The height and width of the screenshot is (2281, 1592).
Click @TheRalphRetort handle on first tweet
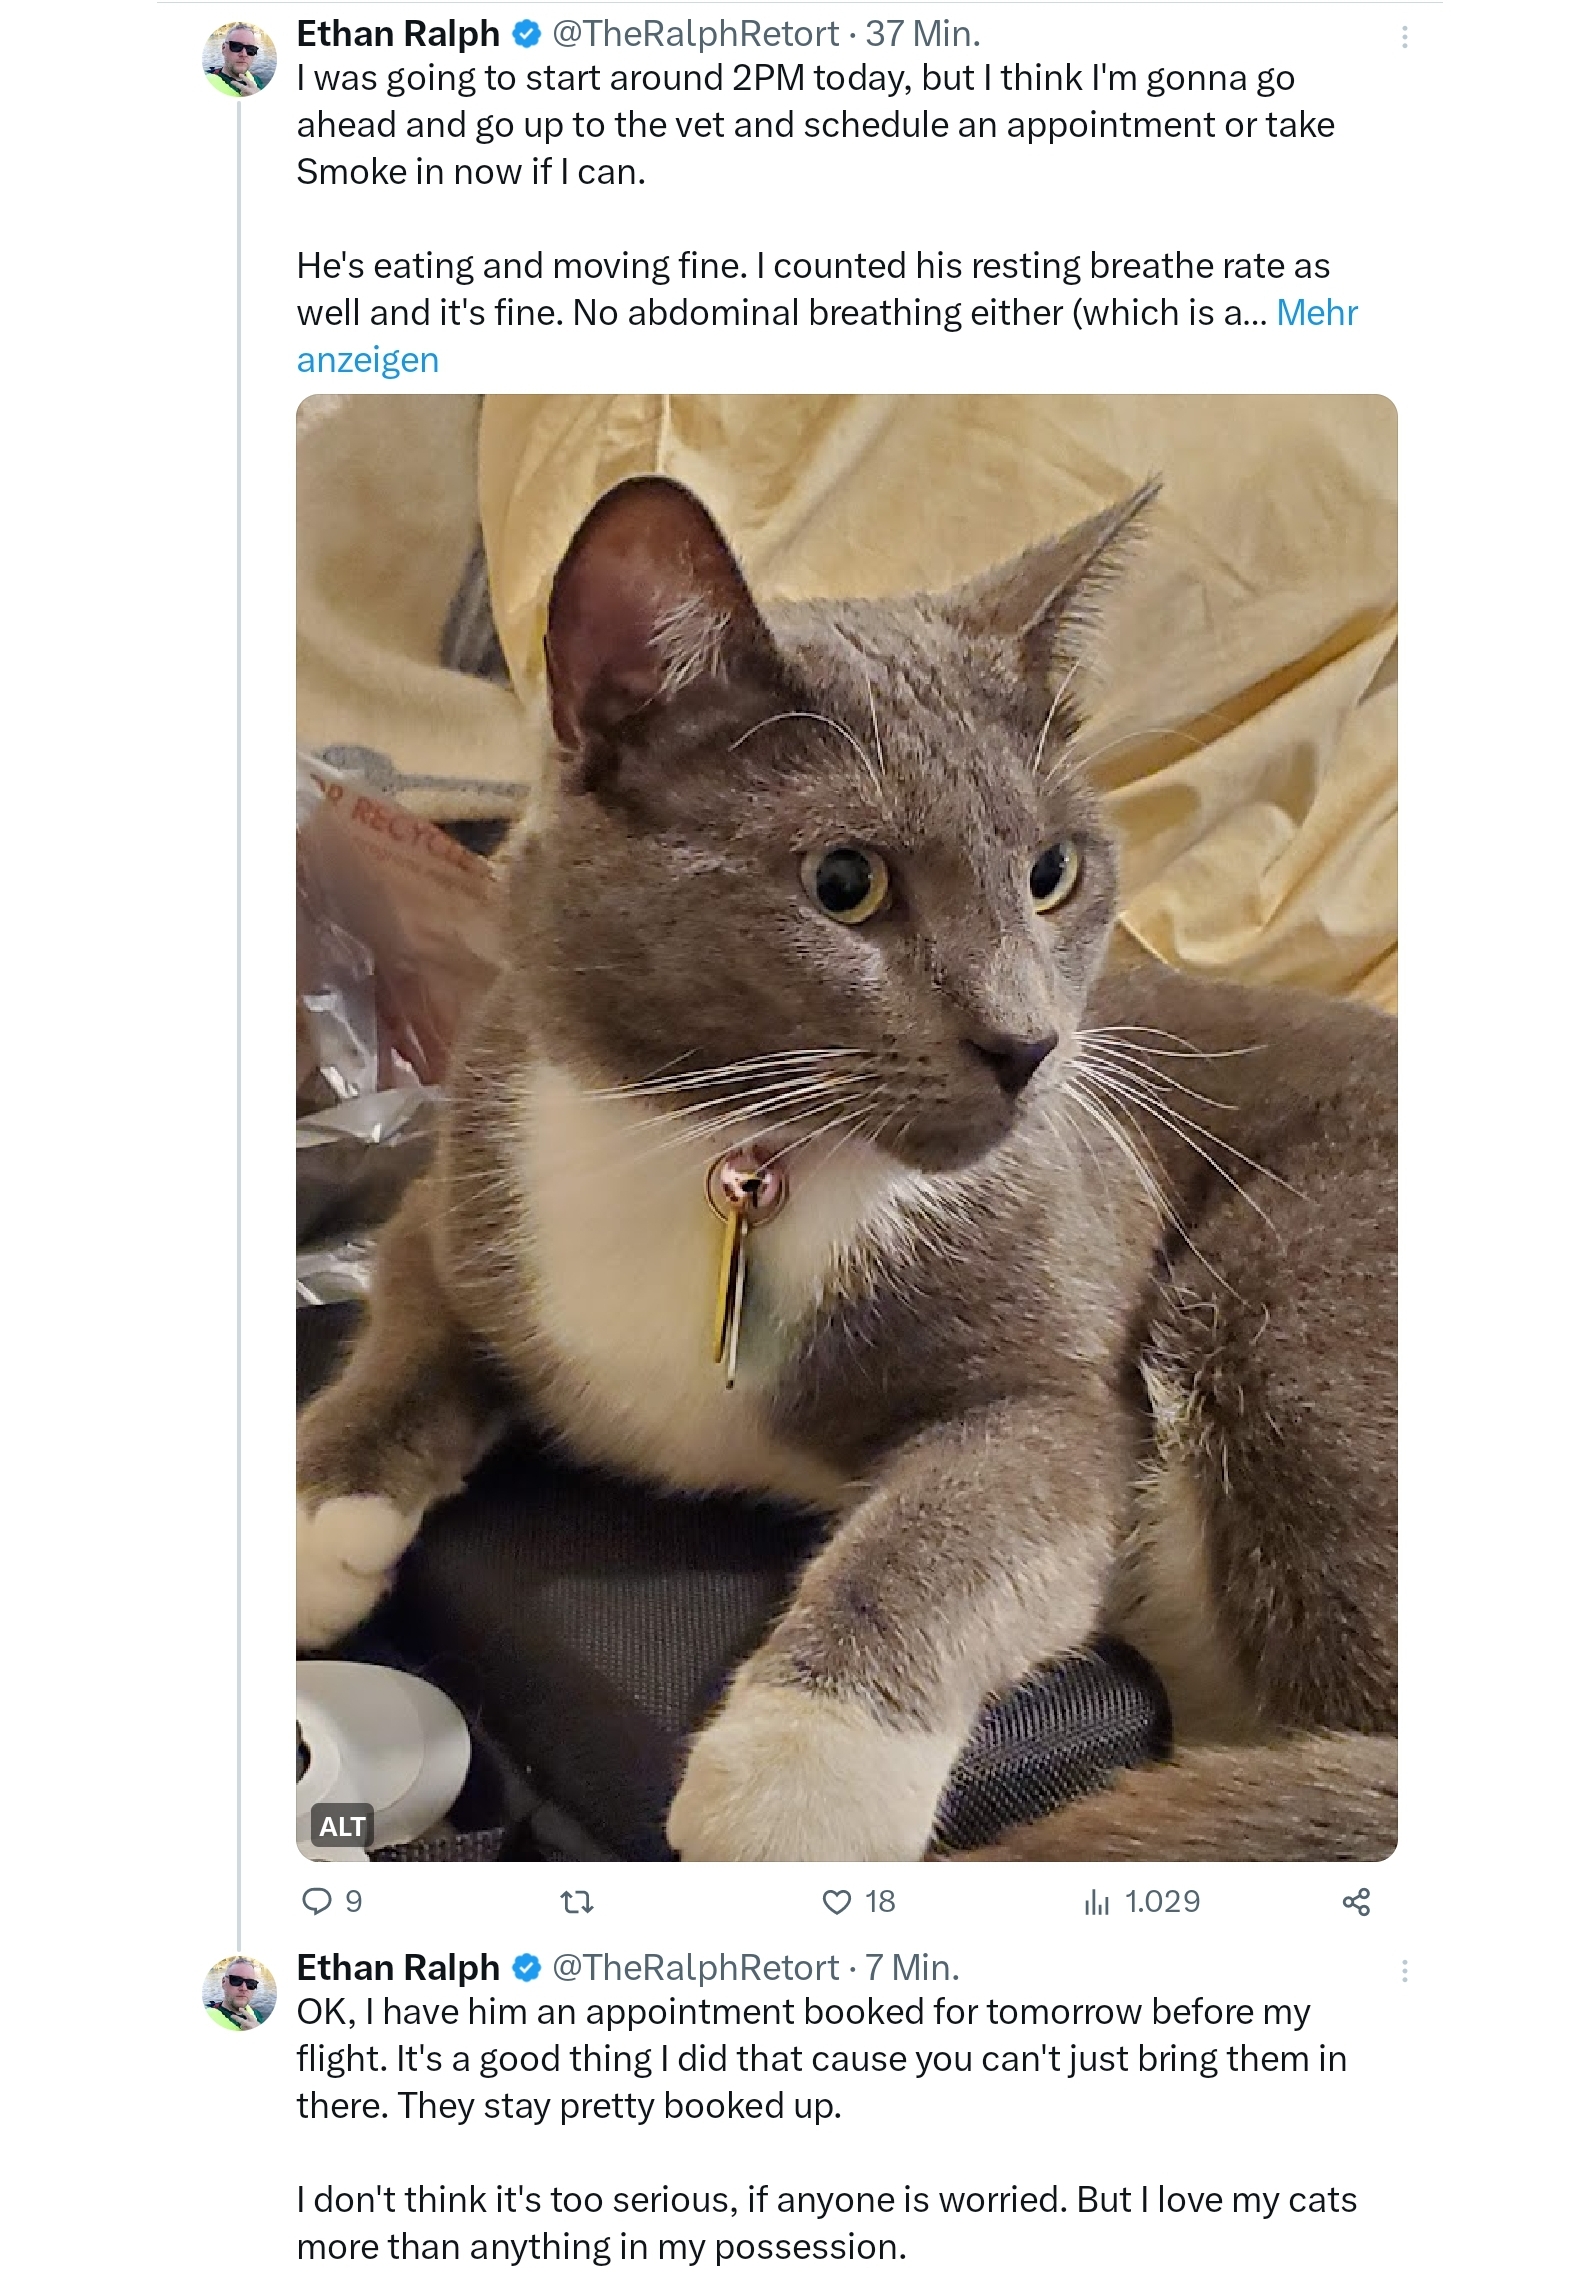pos(695,34)
